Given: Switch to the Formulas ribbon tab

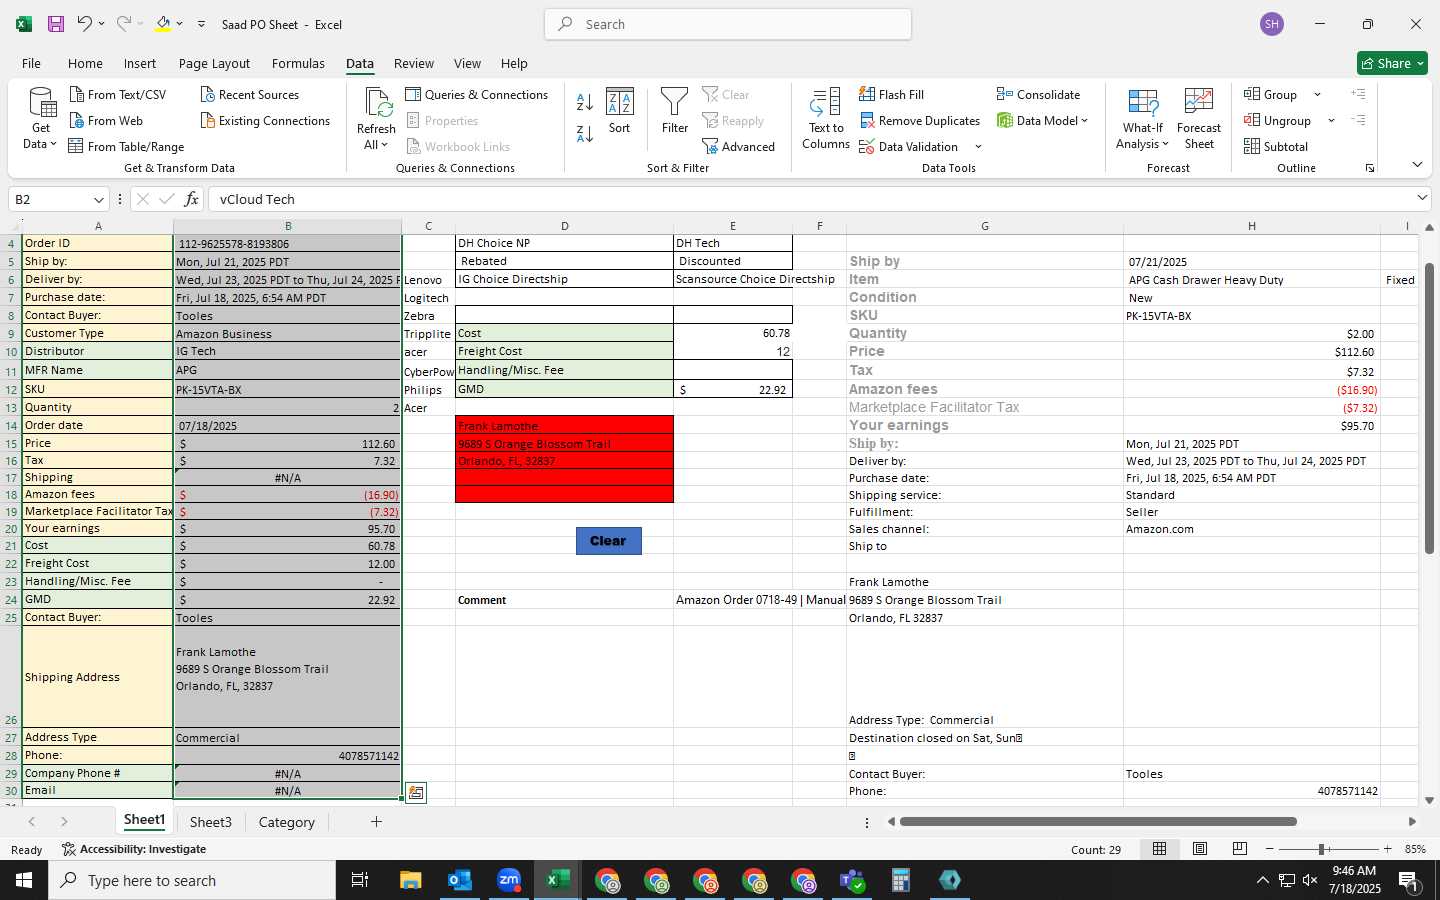Looking at the screenshot, I should 298,63.
